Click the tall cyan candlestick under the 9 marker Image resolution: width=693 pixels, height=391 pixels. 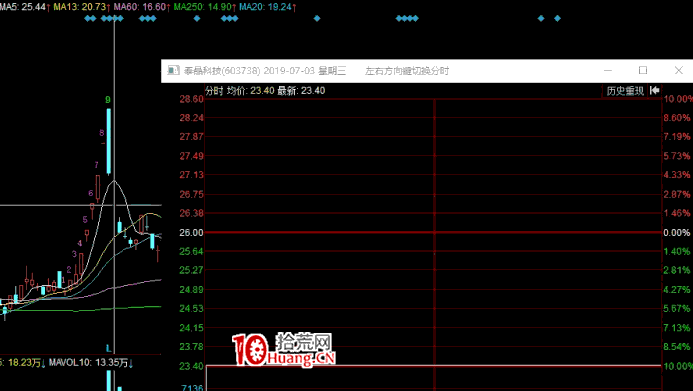(109, 141)
